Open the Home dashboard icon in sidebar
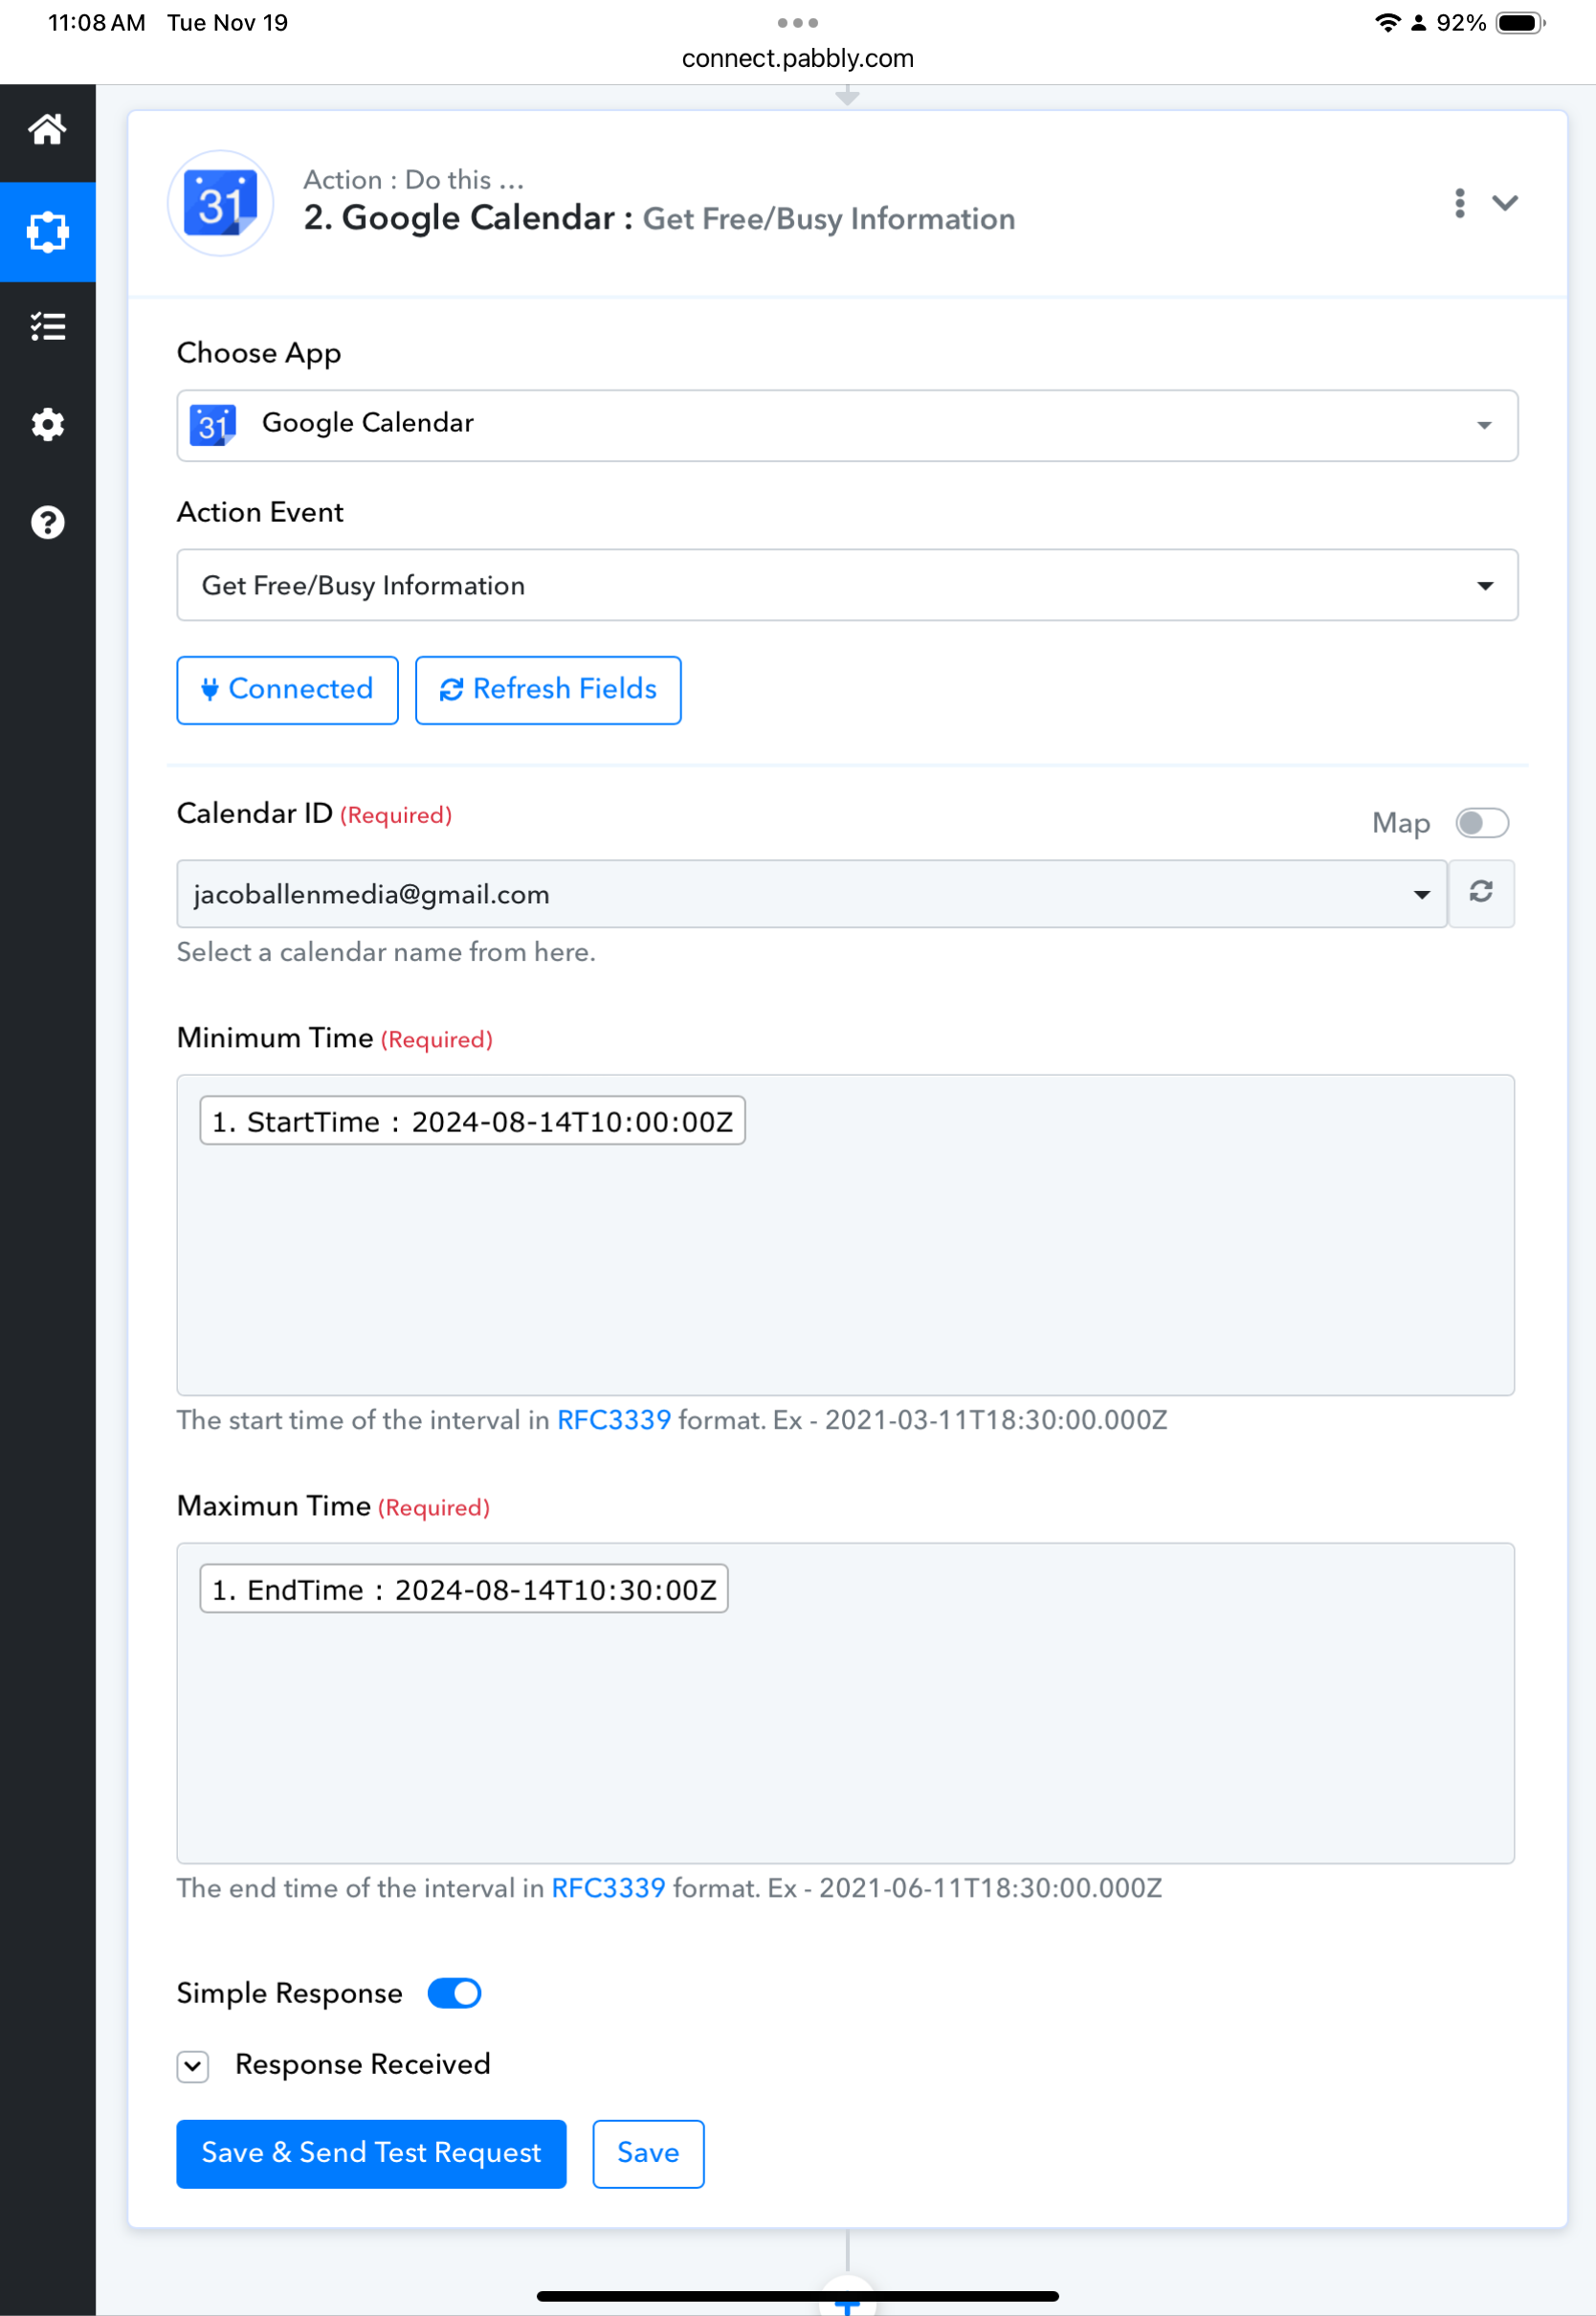Image resolution: width=1596 pixels, height=2316 pixels. tap(47, 129)
